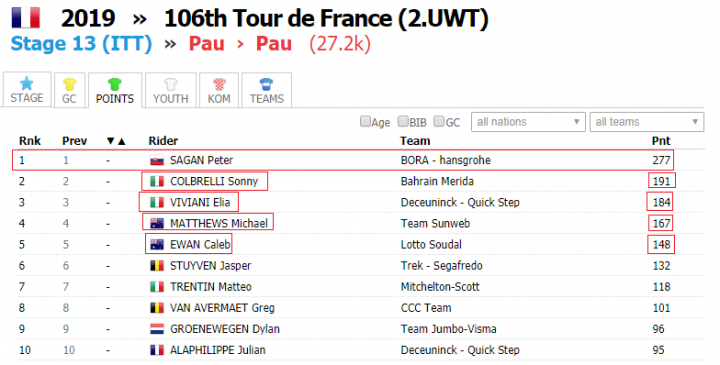Toggle the GC column checkbox
This screenshot has height=365, width=720.
pyautogui.click(x=439, y=122)
